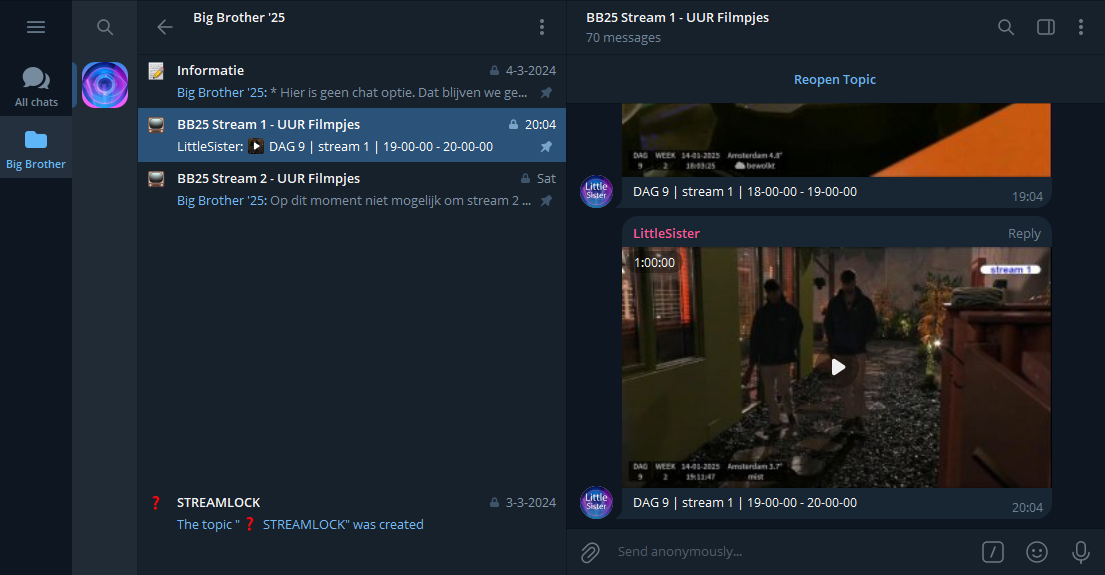Image resolution: width=1105 pixels, height=575 pixels.
Task: Click lock icon on BB25 Stream 1 row
Action: click(x=514, y=124)
